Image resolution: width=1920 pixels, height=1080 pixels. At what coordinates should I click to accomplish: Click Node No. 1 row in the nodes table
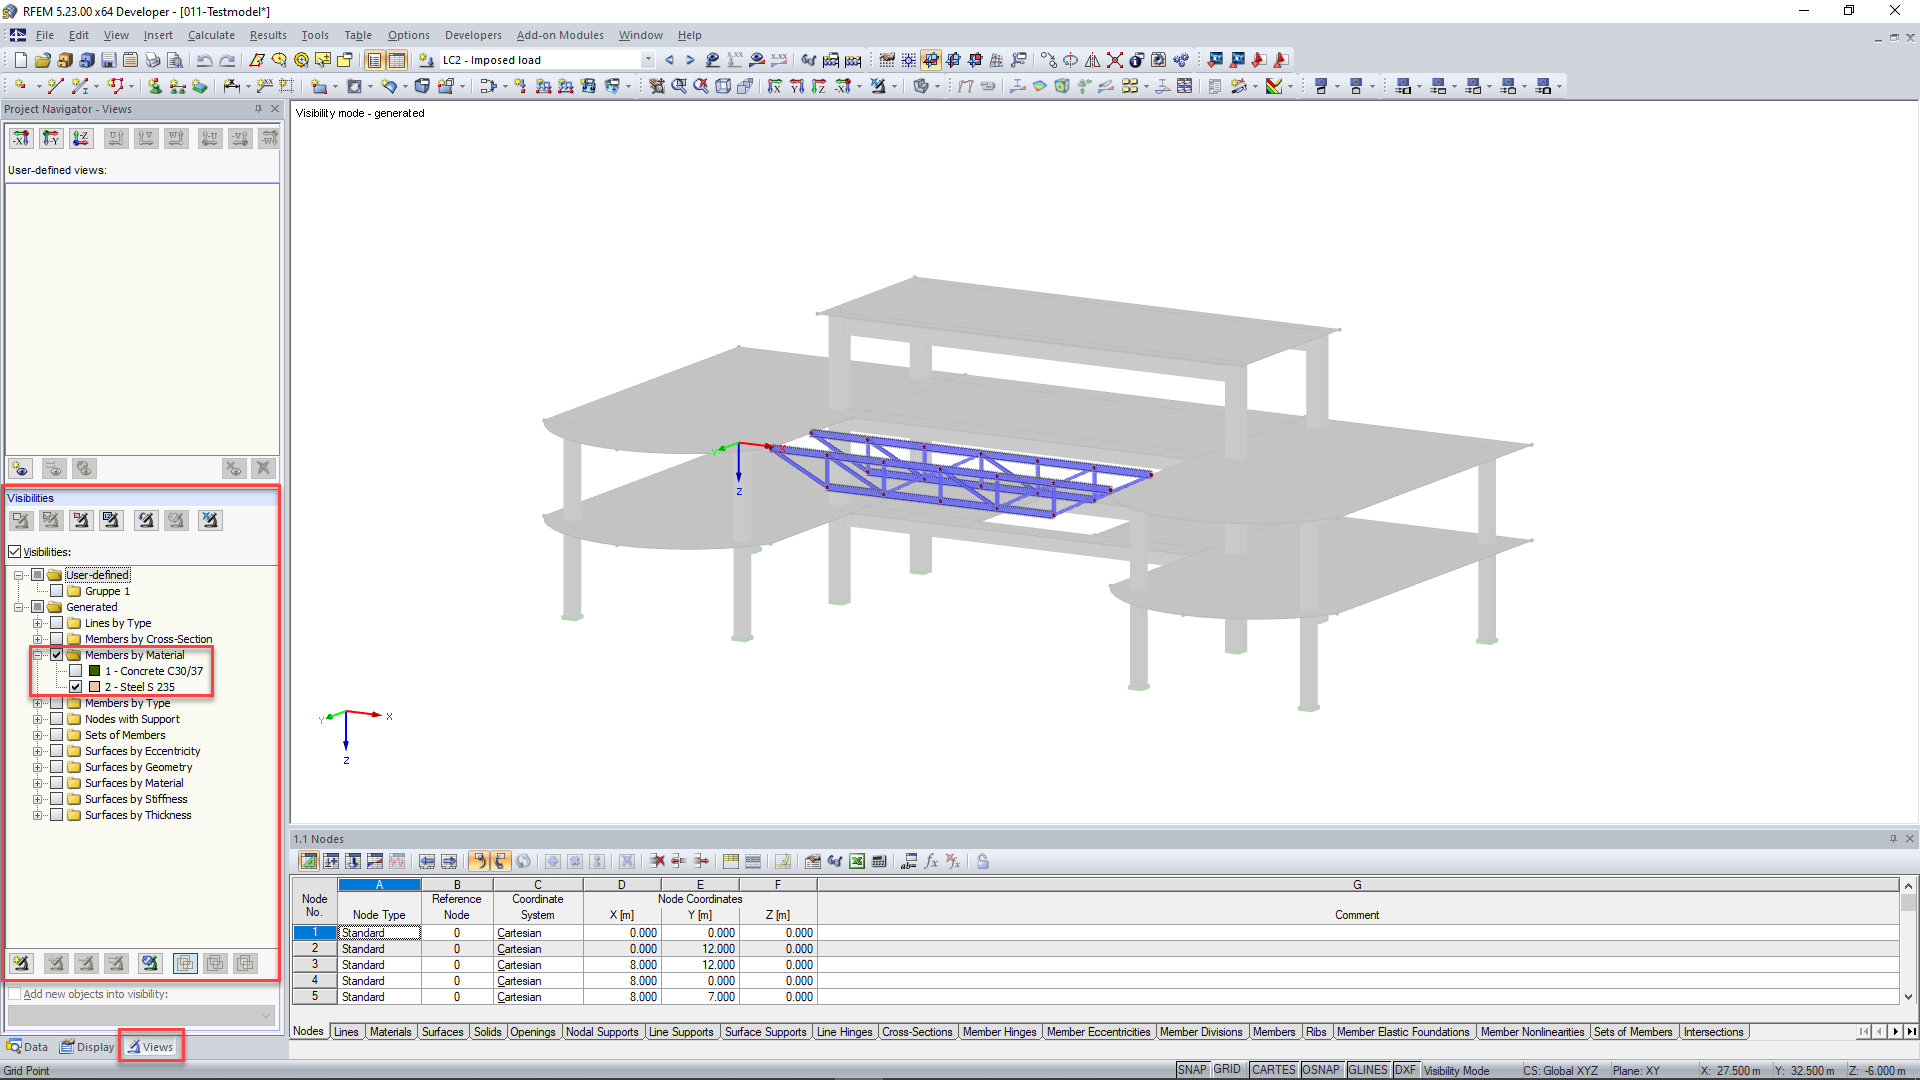[313, 932]
